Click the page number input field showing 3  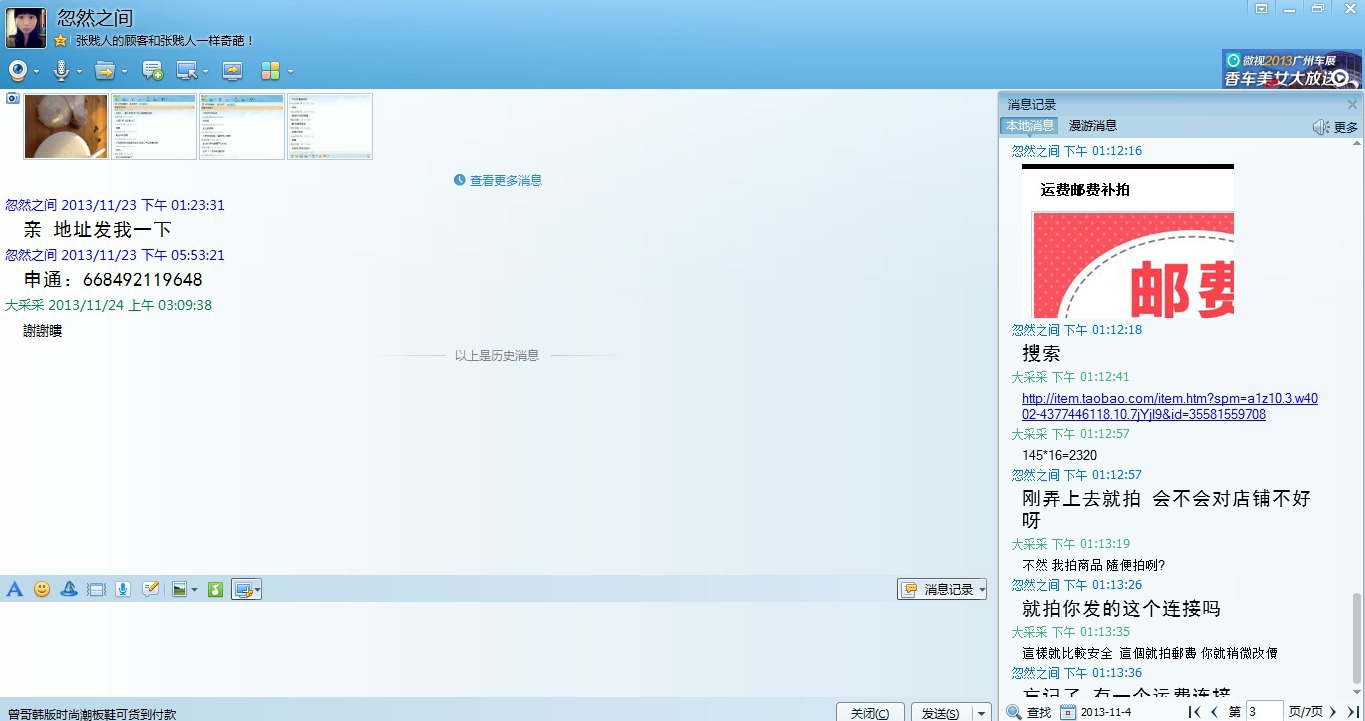(1264, 712)
